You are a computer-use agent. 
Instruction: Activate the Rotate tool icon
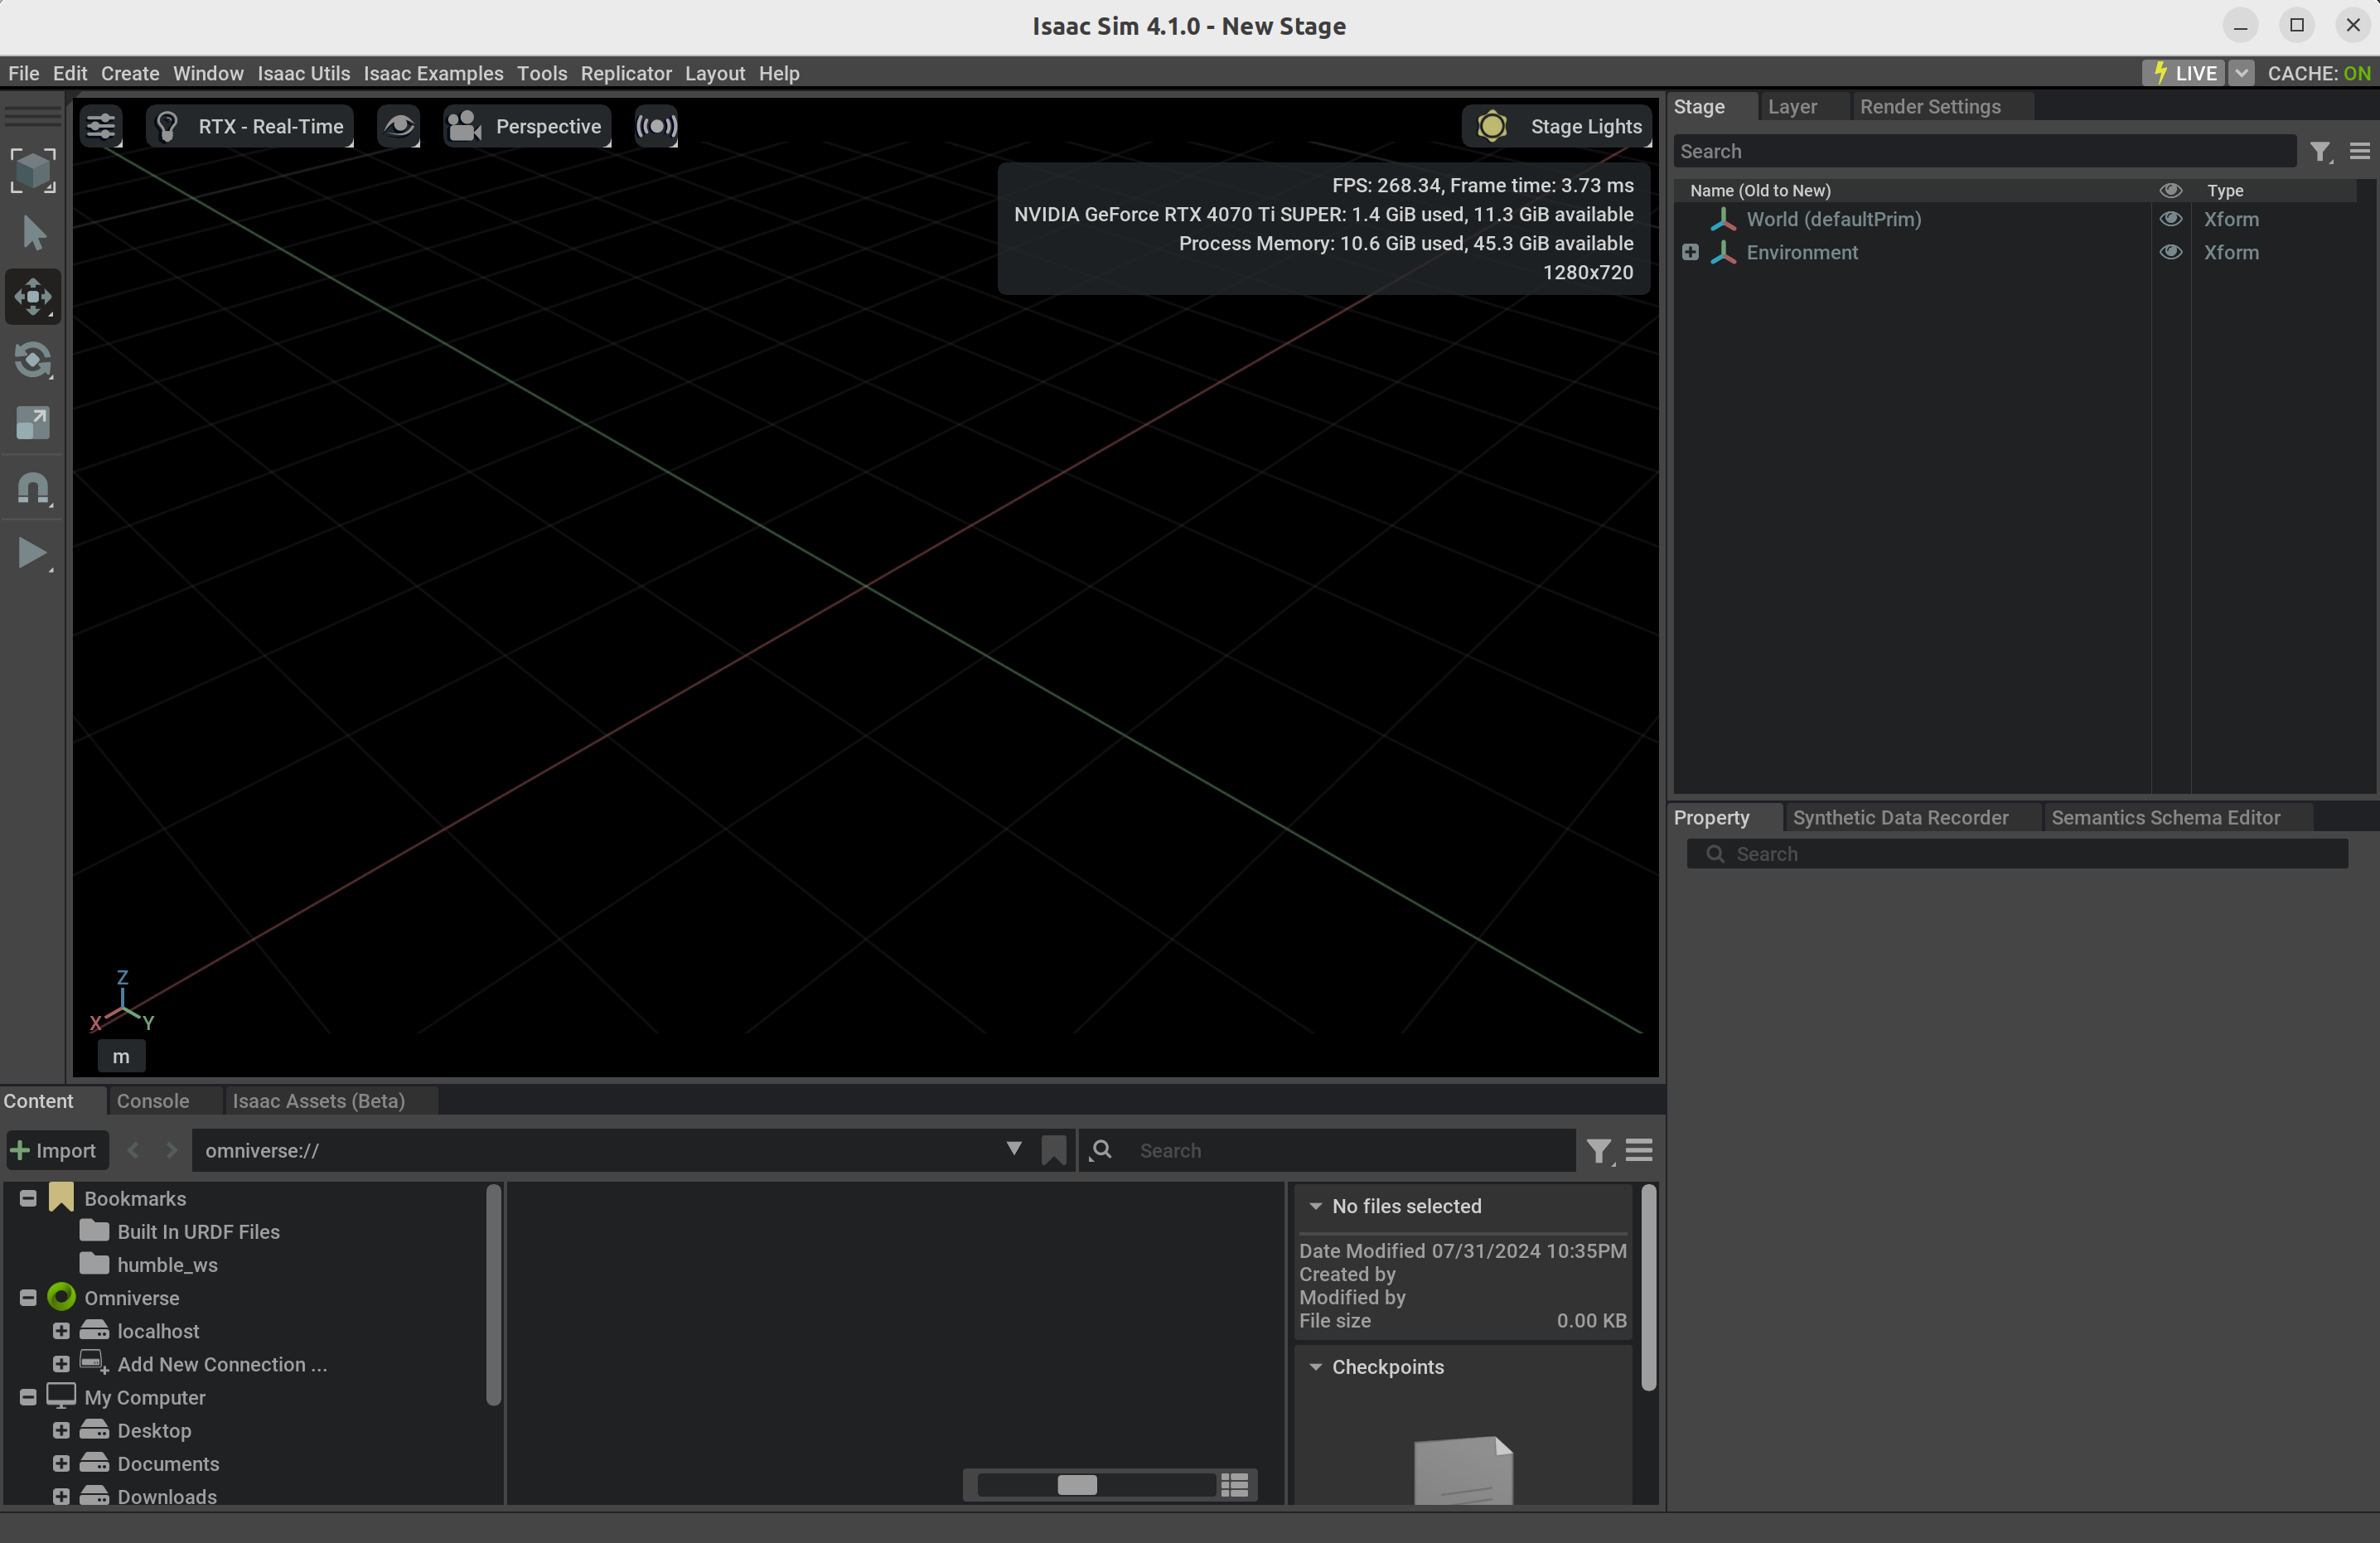coord(33,360)
